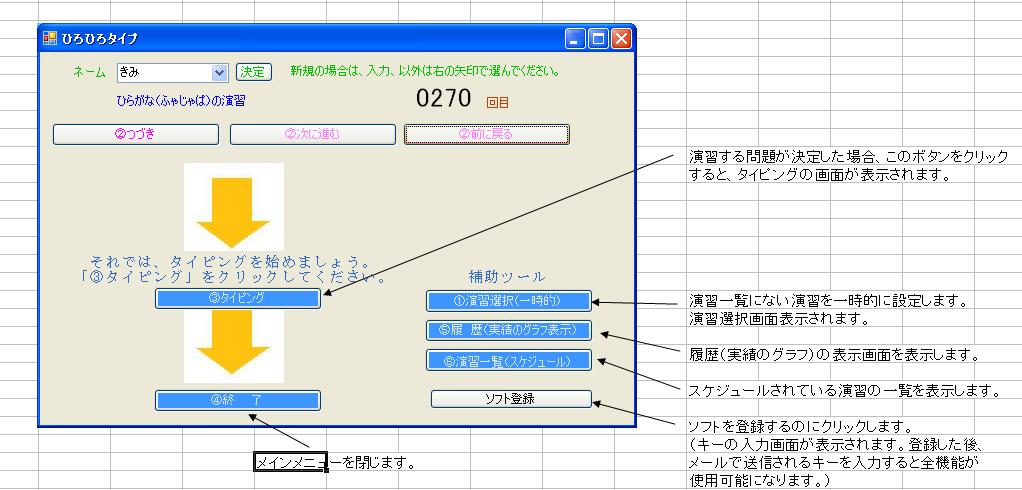This screenshot has height=490, width=1022.
Task: Click the upper yellow down arrow image
Action: [x=233, y=207]
